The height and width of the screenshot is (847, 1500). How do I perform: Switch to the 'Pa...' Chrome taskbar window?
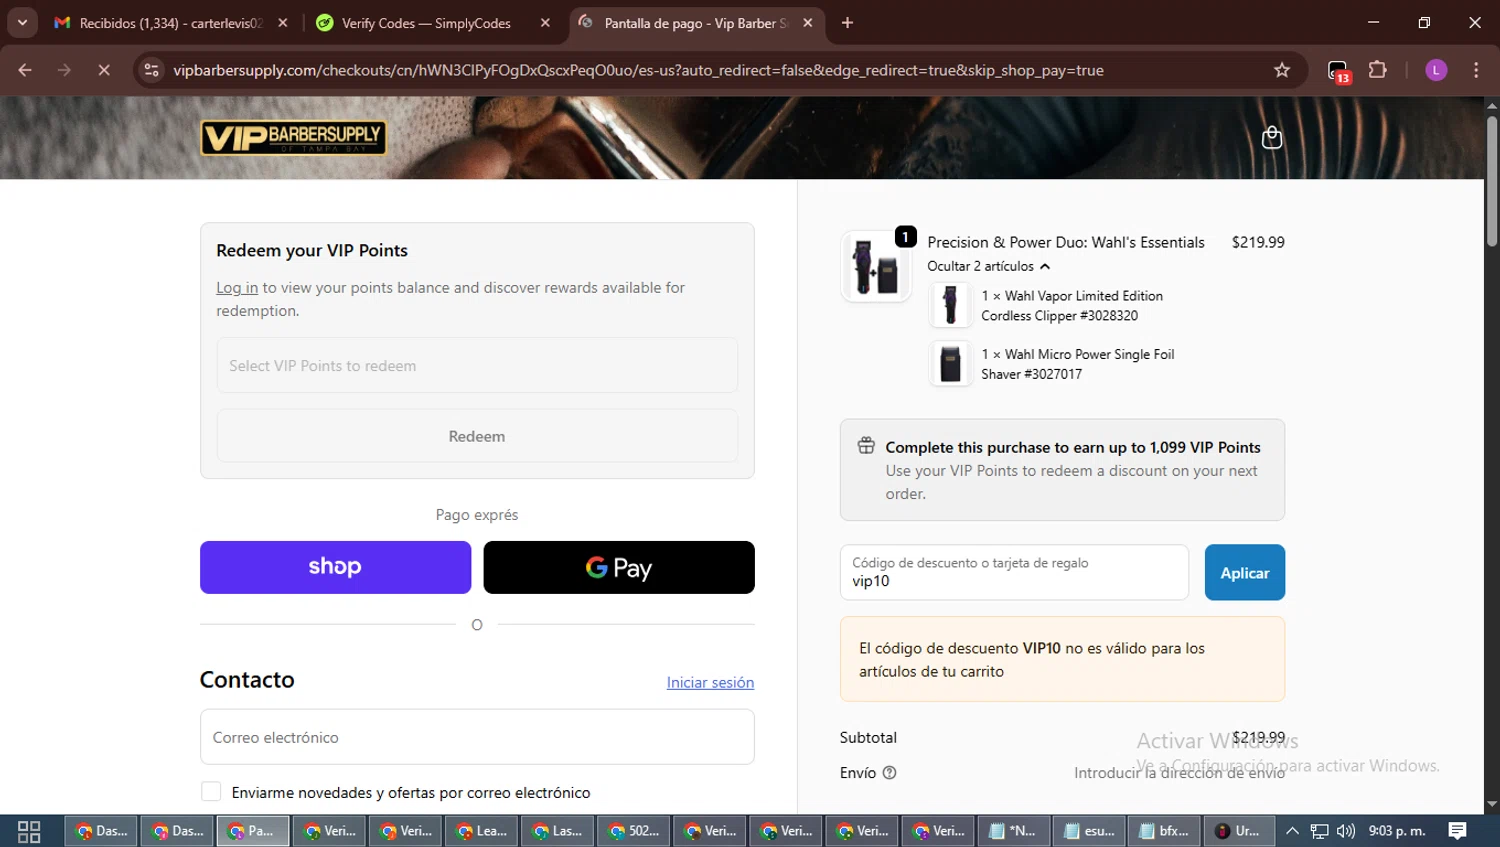[253, 831]
